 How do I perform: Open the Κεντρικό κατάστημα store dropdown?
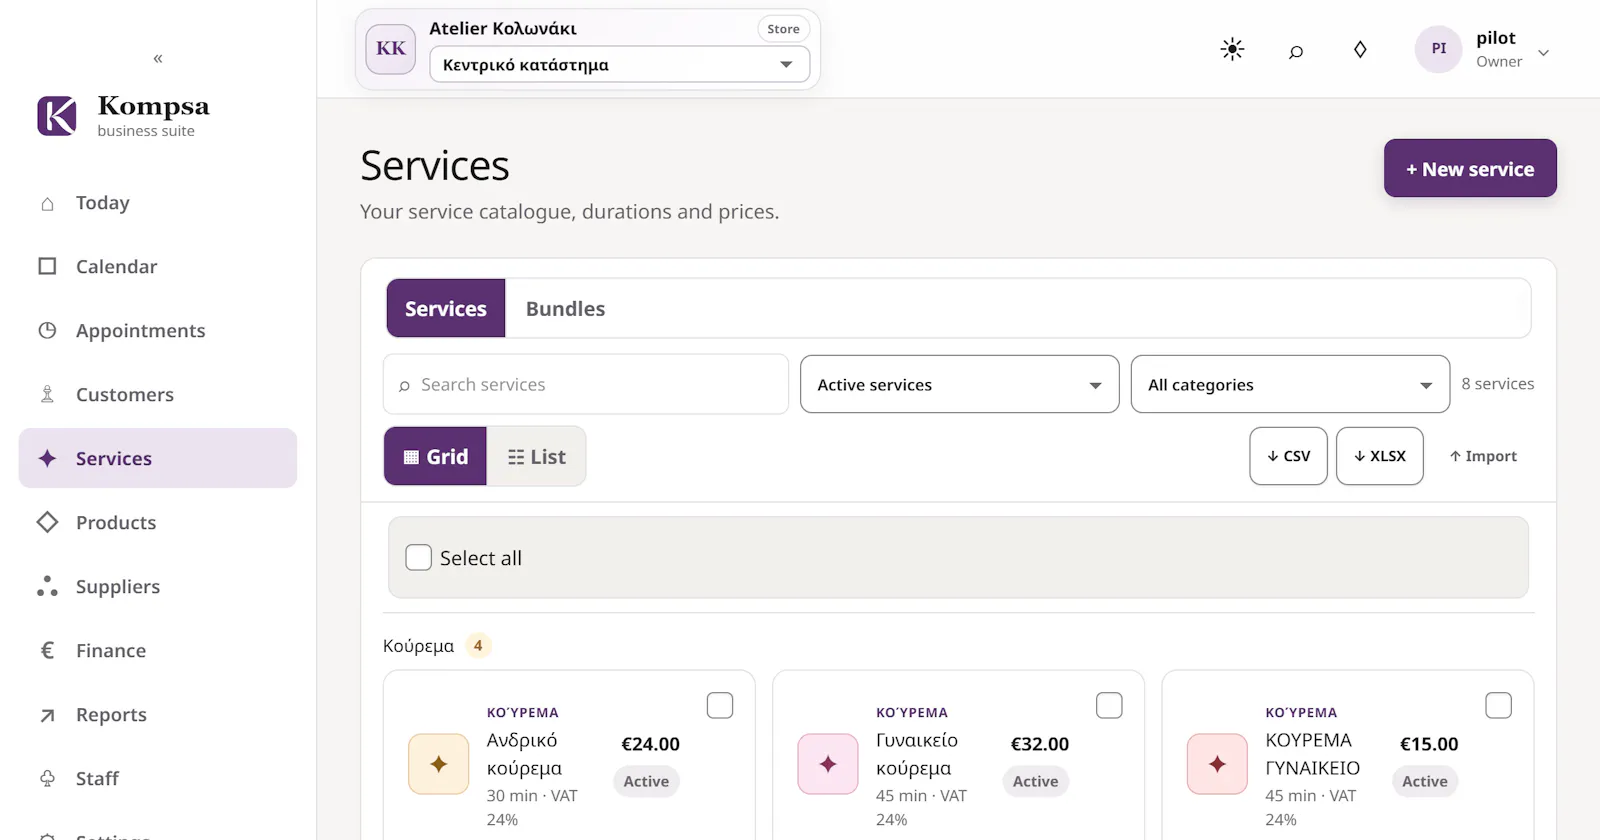pyautogui.click(x=619, y=65)
